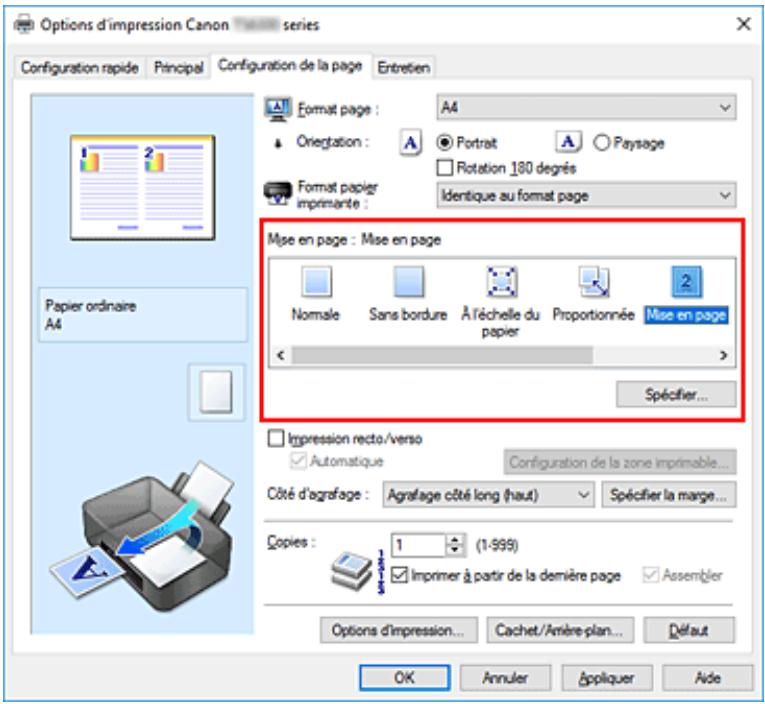Open the Côté d'agrafage dropdown
The width and height of the screenshot is (765, 704).
pyautogui.click(x=488, y=495)
